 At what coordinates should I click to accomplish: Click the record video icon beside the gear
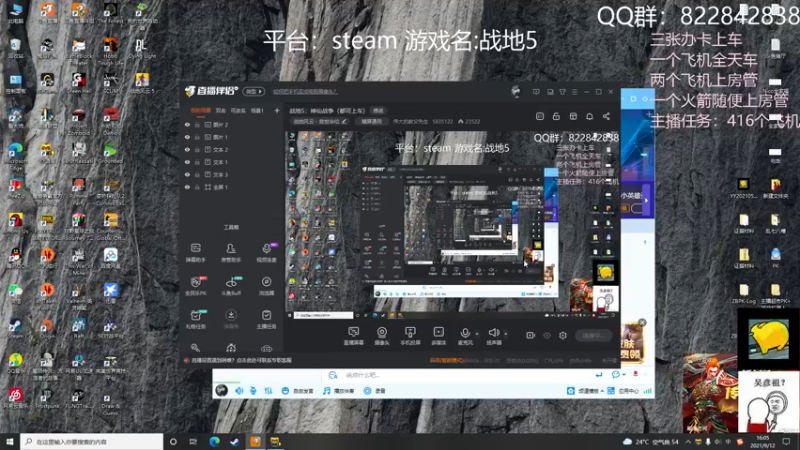[531, 335]
